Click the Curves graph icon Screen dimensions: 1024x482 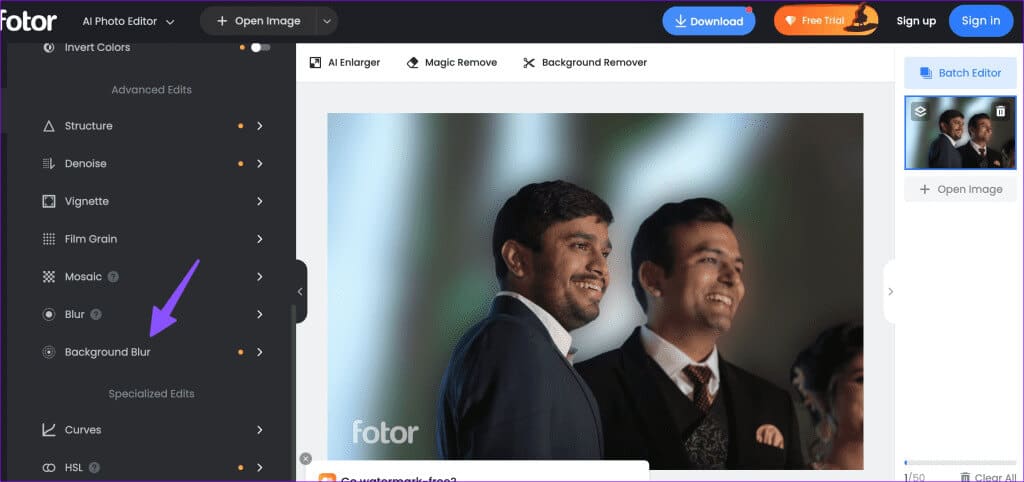[x=48, y=430]
